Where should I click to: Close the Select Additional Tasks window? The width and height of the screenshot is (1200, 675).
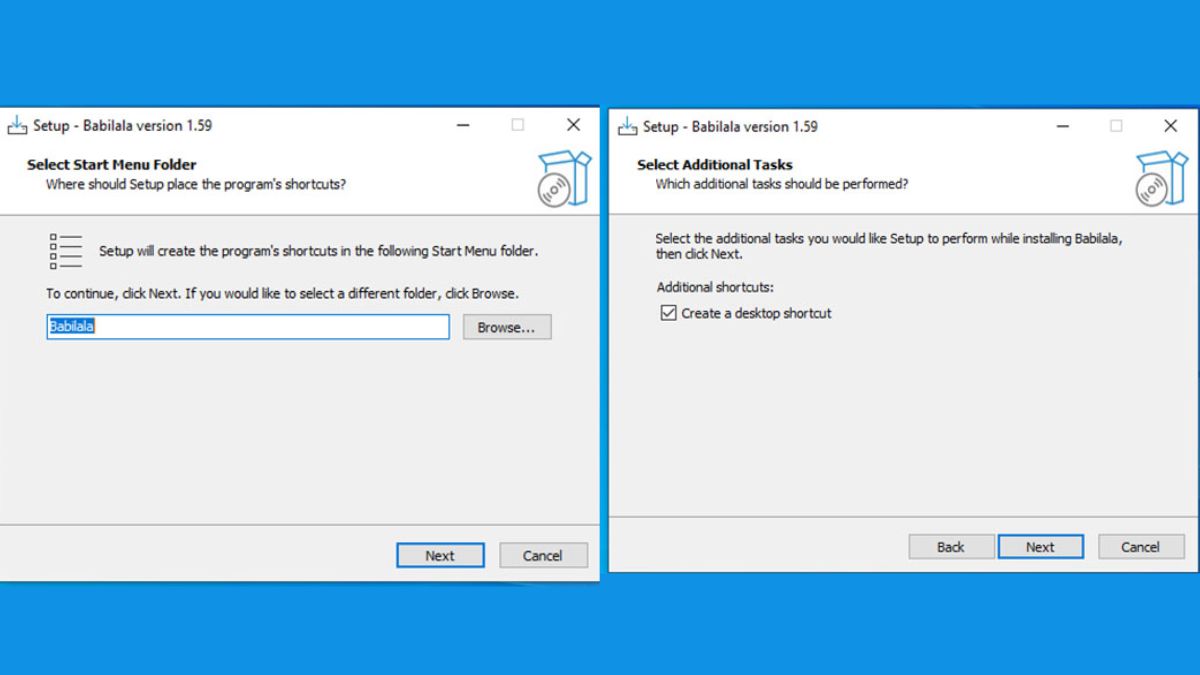point(1170,126)
